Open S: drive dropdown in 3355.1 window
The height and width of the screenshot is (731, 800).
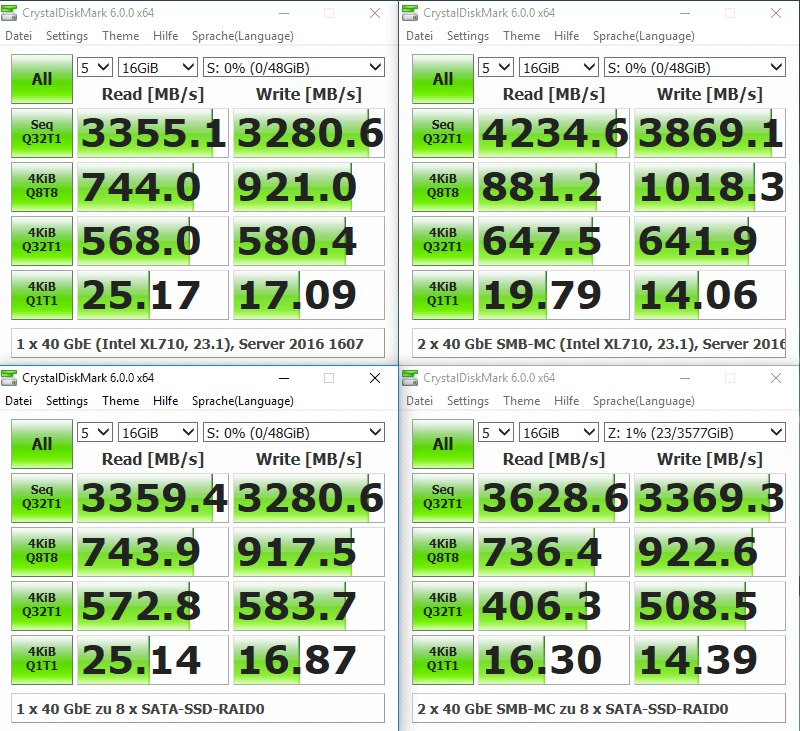tap(294, 67)
